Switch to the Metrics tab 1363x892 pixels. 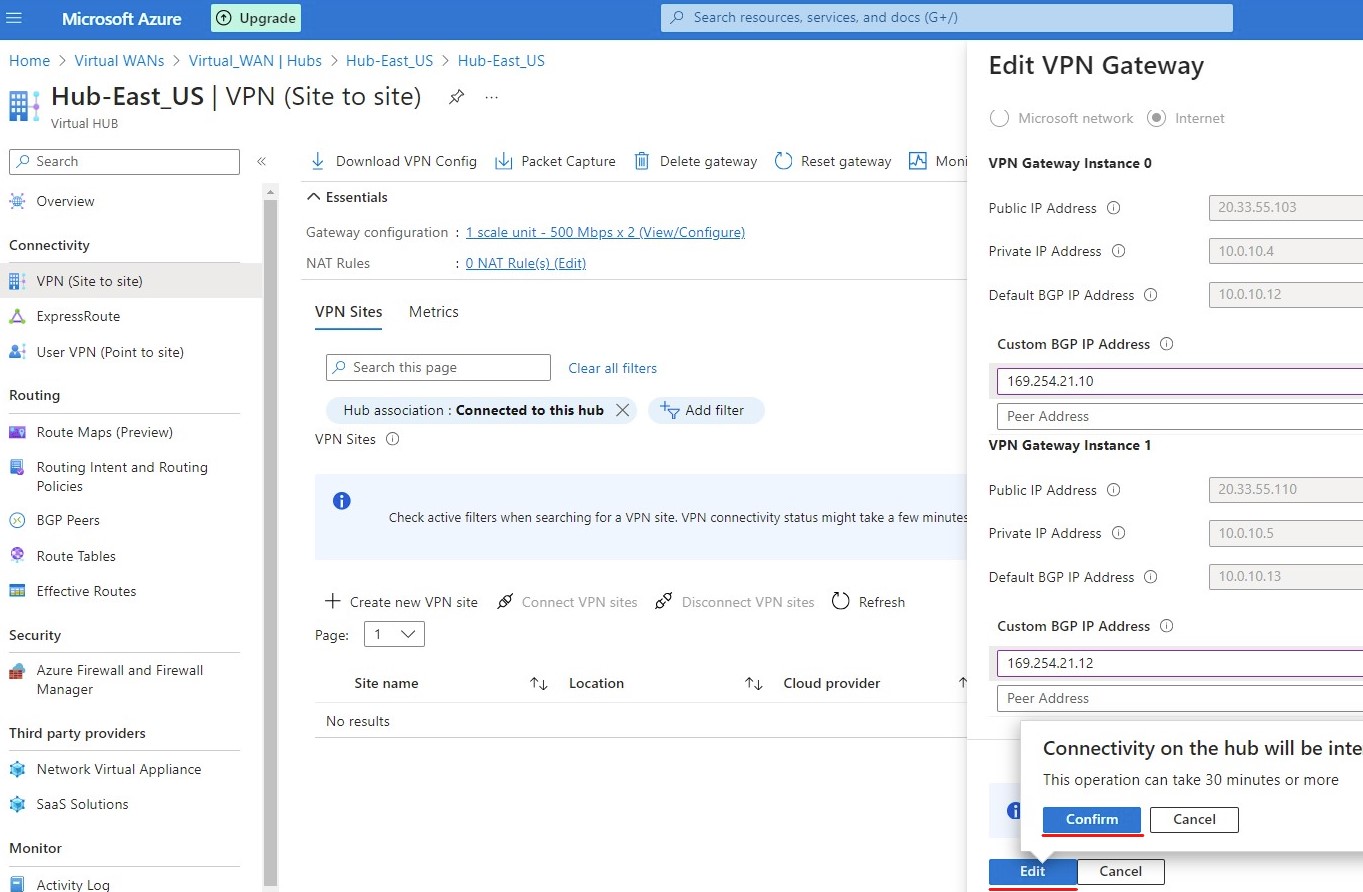433,312
